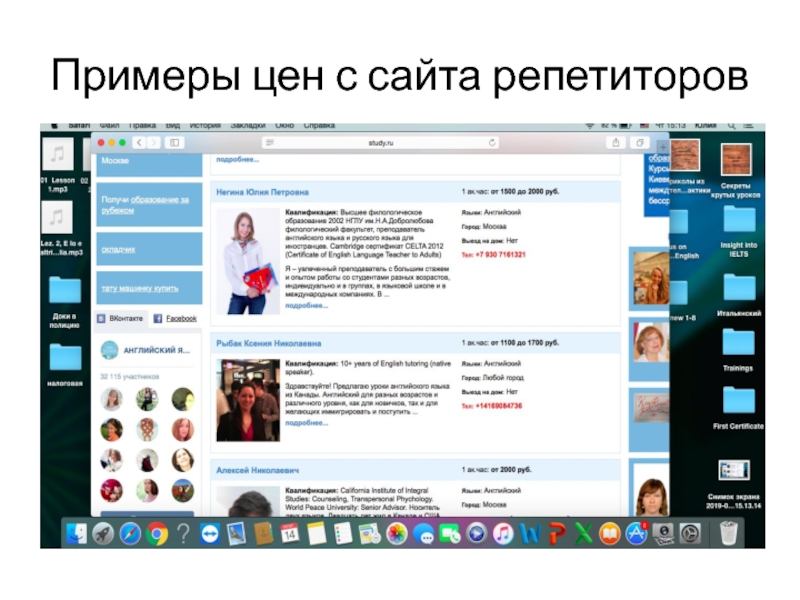This screenshot has width=800, height=600.
Task: Select the Итальянский desktop folder
Action: 739,295
